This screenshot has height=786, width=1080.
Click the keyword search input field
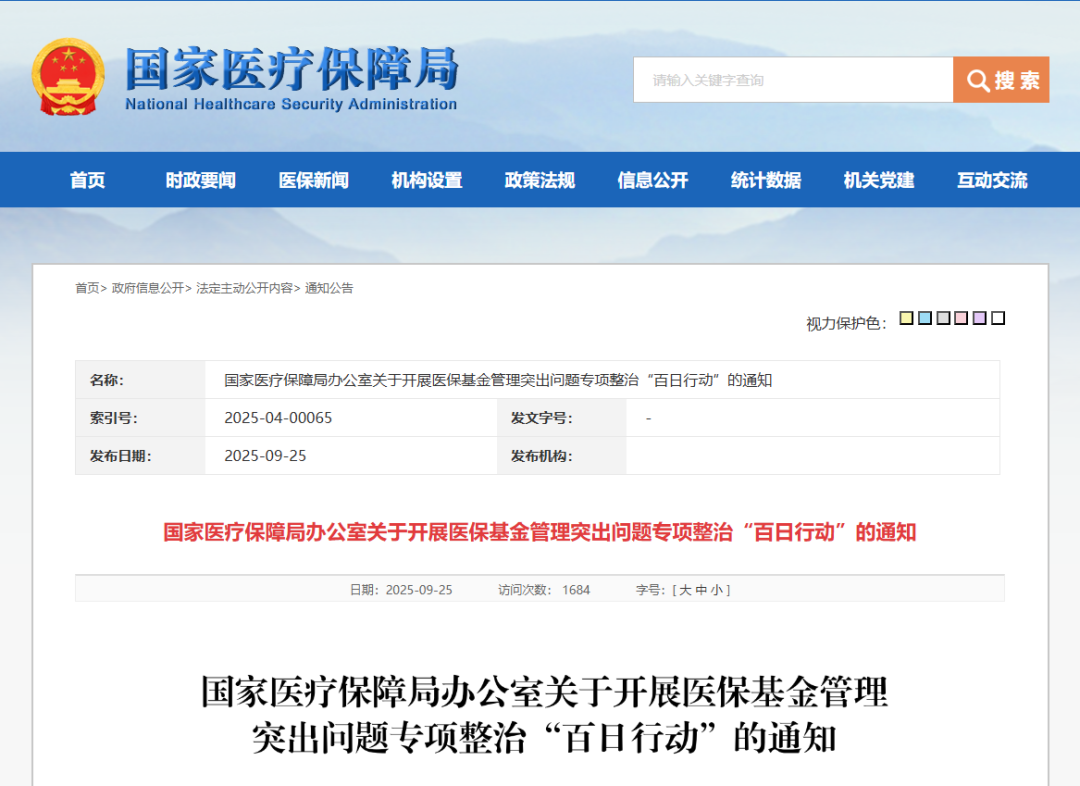tap(792, 80)
